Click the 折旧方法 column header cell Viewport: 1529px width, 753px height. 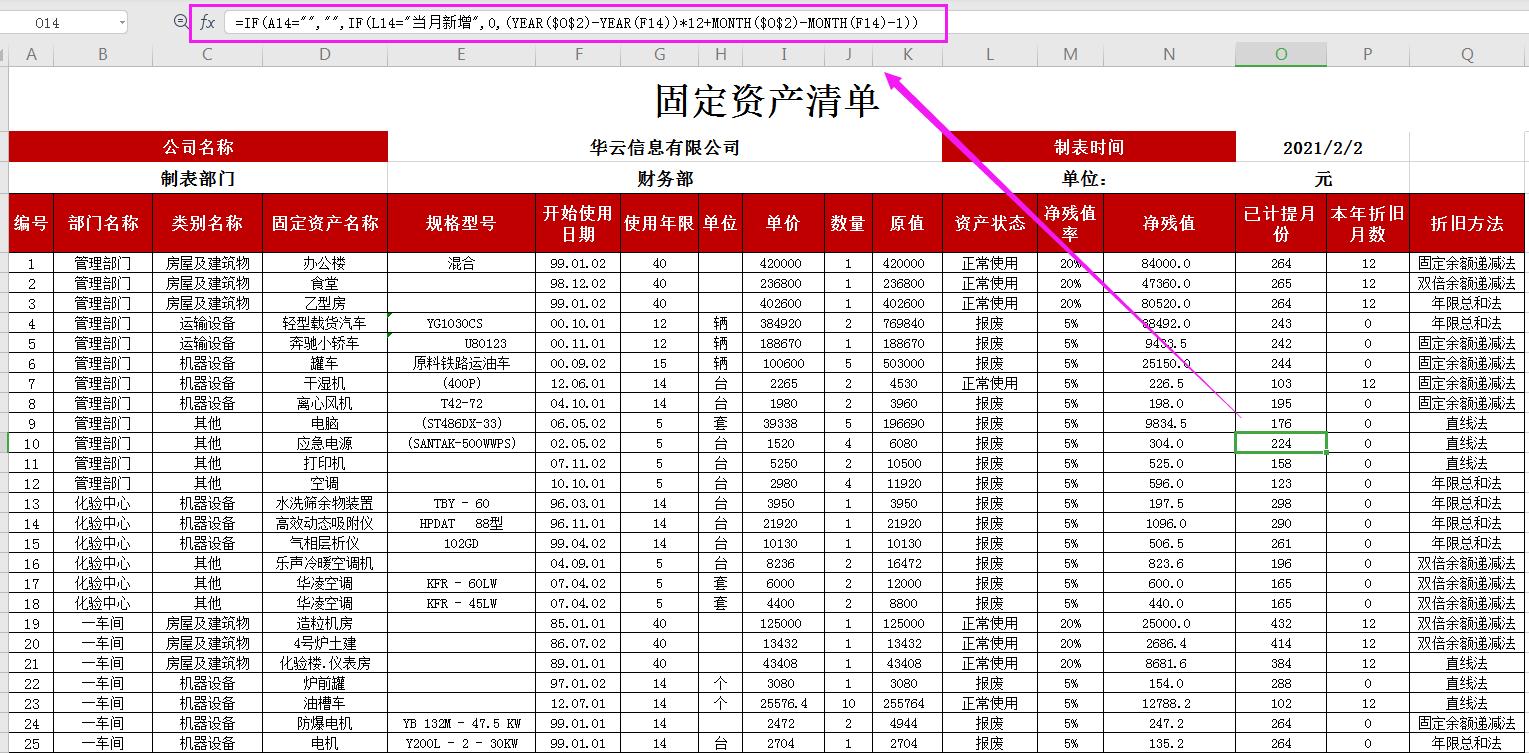tap(1466, 222)
